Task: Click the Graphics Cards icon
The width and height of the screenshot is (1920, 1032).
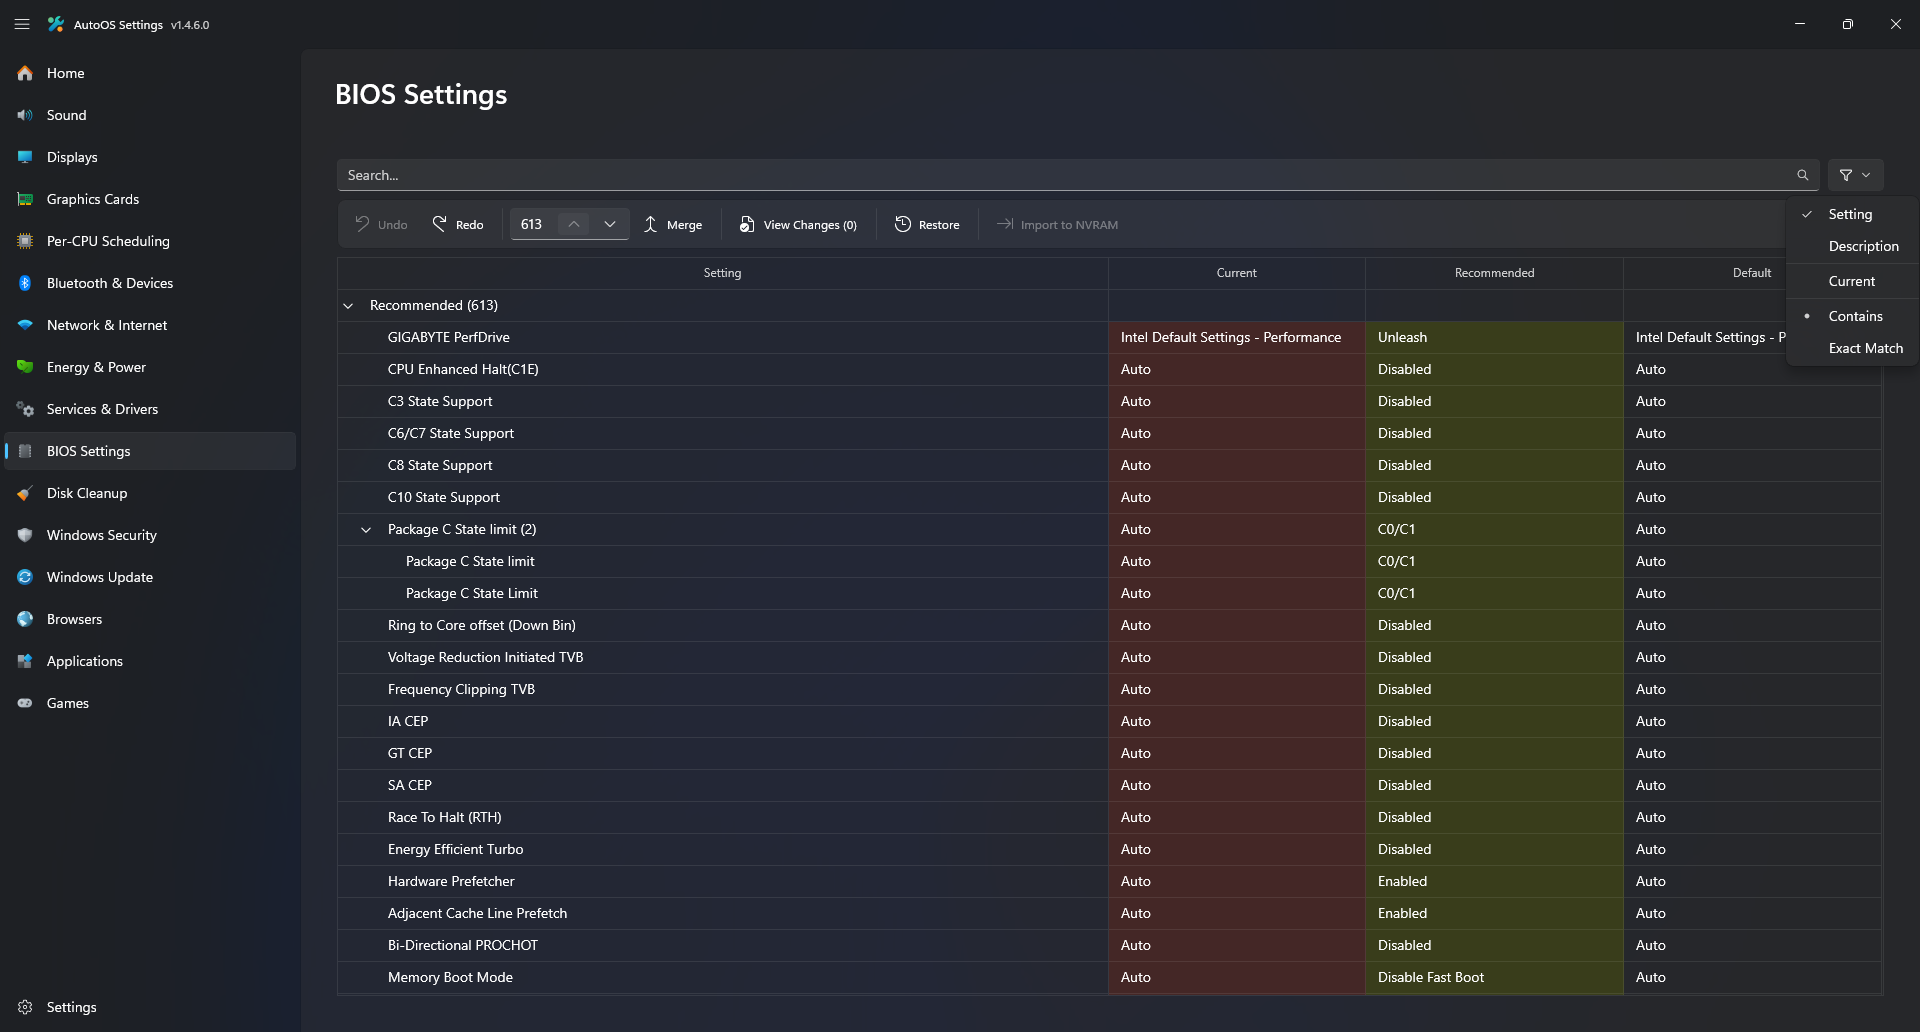Action: [x=25, y=199]
